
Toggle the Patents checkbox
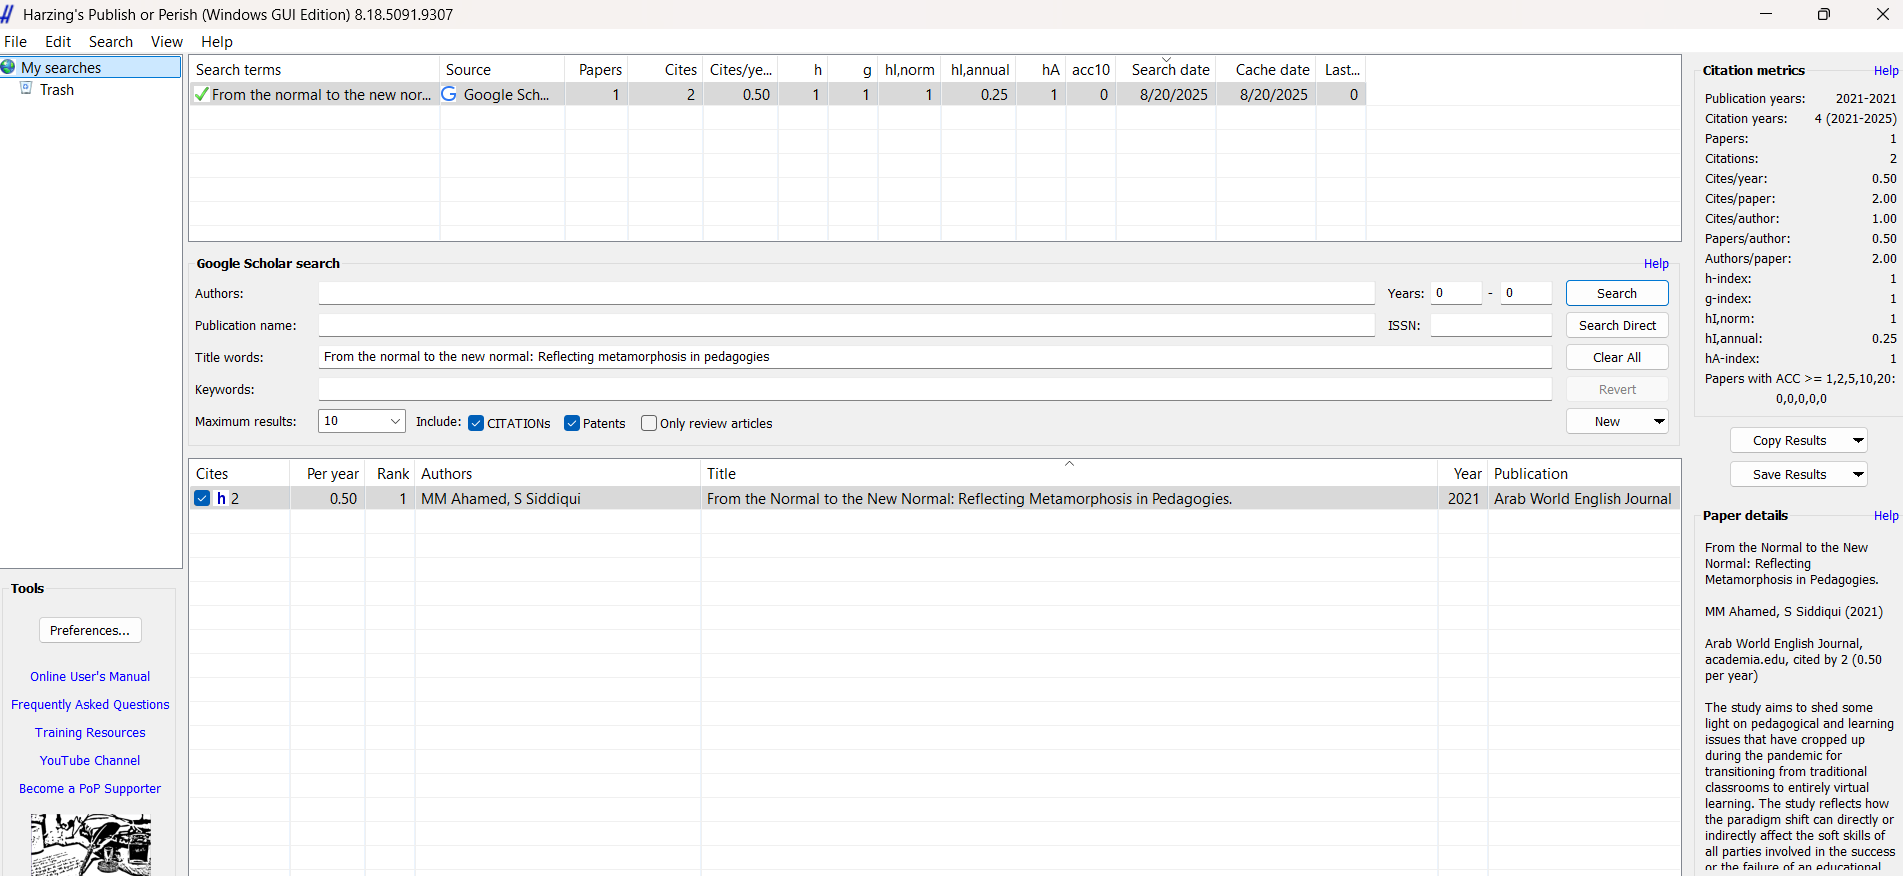tap(572, 423)
